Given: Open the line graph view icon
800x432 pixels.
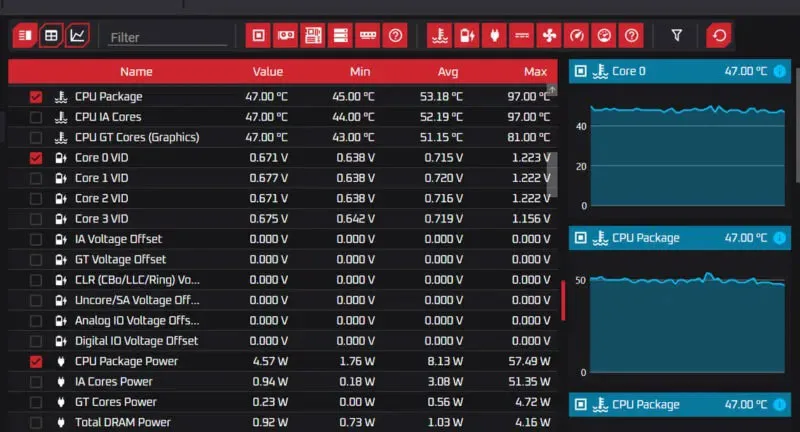Looking at the screenshot, I should [x=77, y=36].
